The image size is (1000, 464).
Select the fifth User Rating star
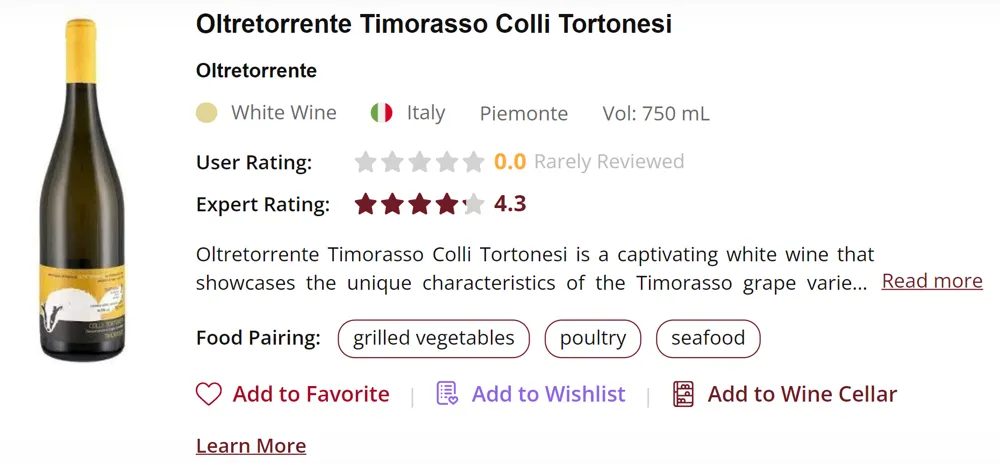[474, 162]
